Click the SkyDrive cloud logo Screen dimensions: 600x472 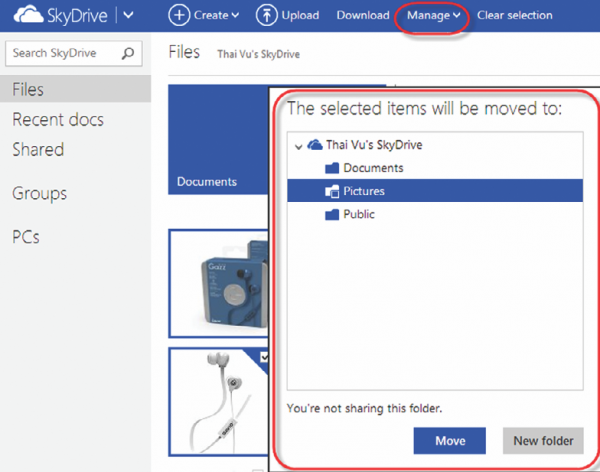[x=28, y=15]
